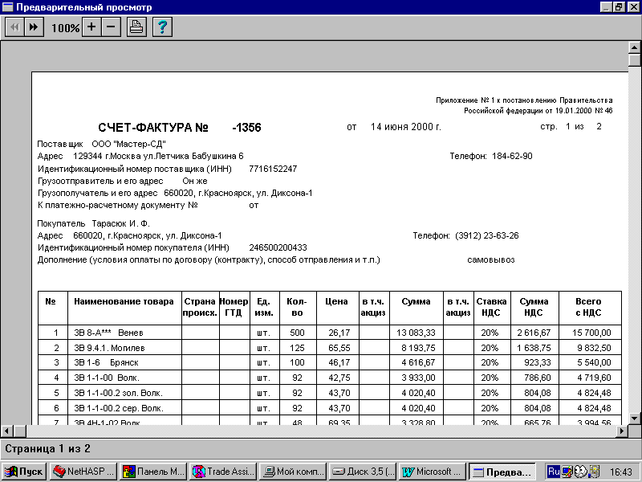Click the supplier name ООО "Мастер-СД"

pyautogui.click(x=129, y=144)
